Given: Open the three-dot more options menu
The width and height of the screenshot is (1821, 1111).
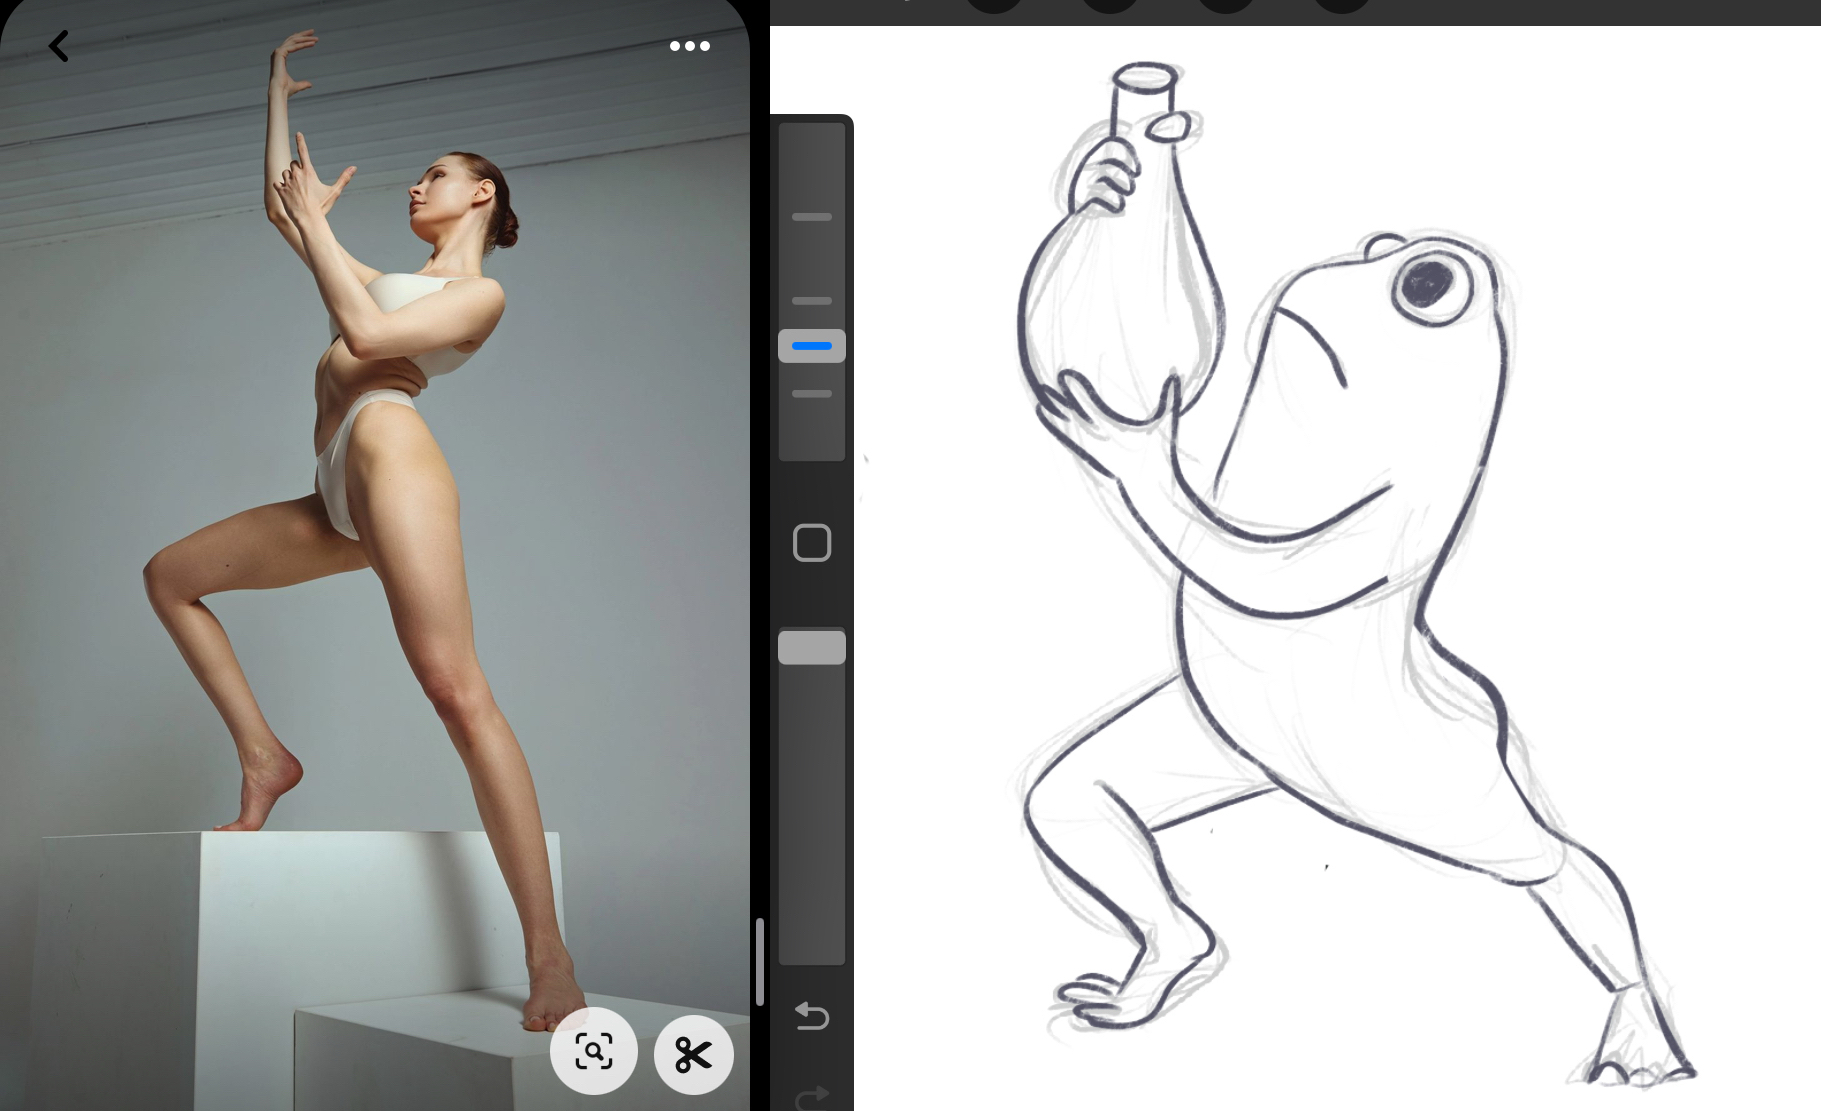Looking at the screenshot, I should [x=689, y=46].
